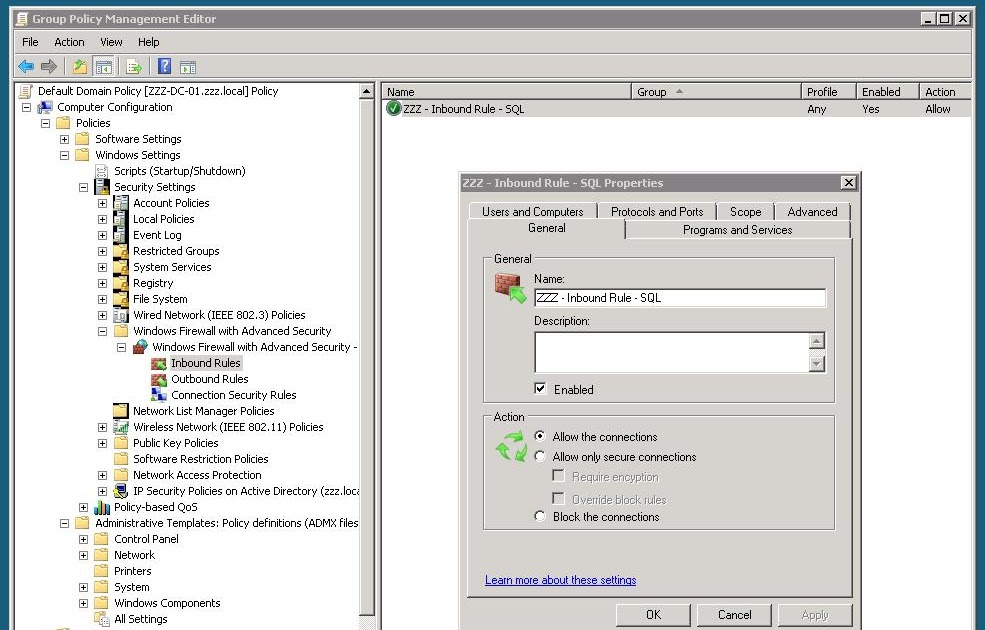Click the Back navigation arrow
Viewport: 985px width, 630px height.
point(25,66)
